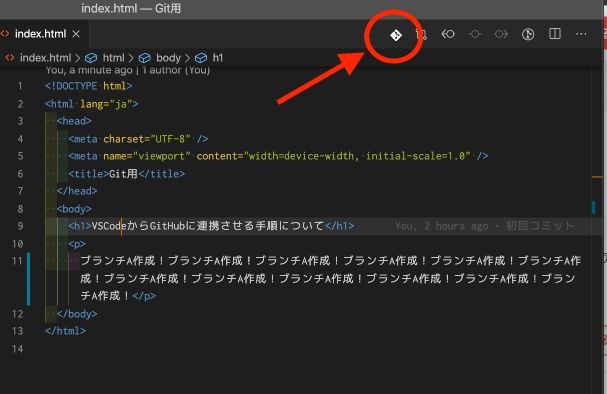Viewport: 607px width, 394px height.
Task: Open changes with previous revision arrow icon
Action: 448,34
